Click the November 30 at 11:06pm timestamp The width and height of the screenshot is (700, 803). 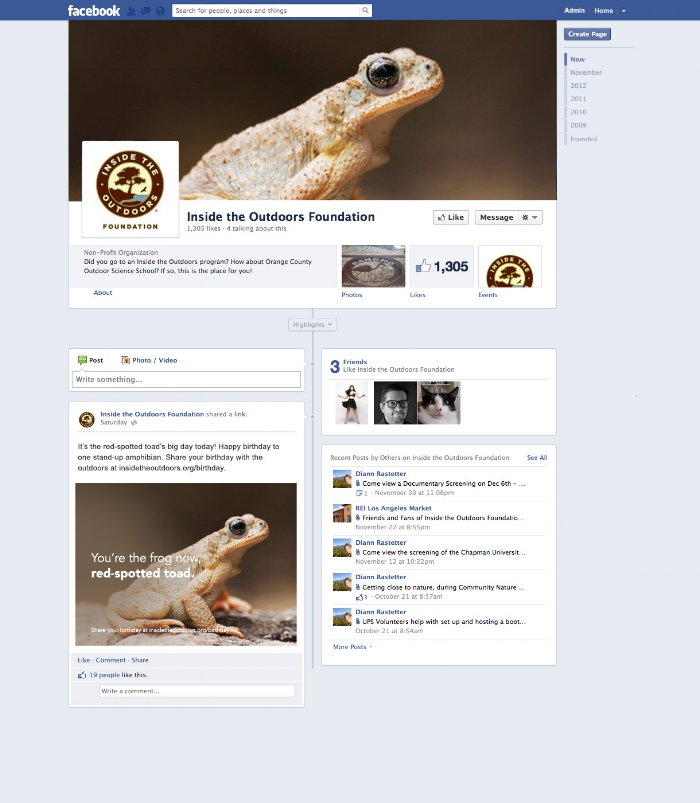pos(414,493)
